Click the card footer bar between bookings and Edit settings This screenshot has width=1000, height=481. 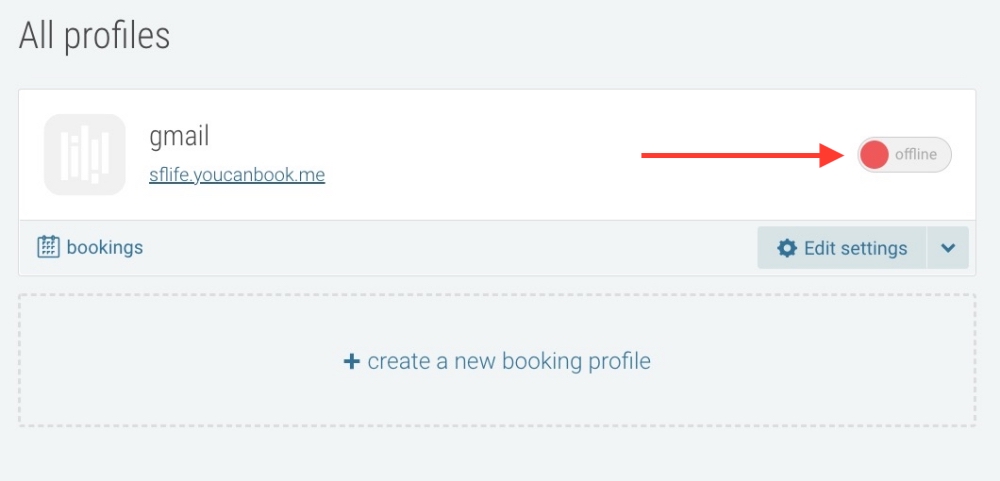[x=450, y=248]
